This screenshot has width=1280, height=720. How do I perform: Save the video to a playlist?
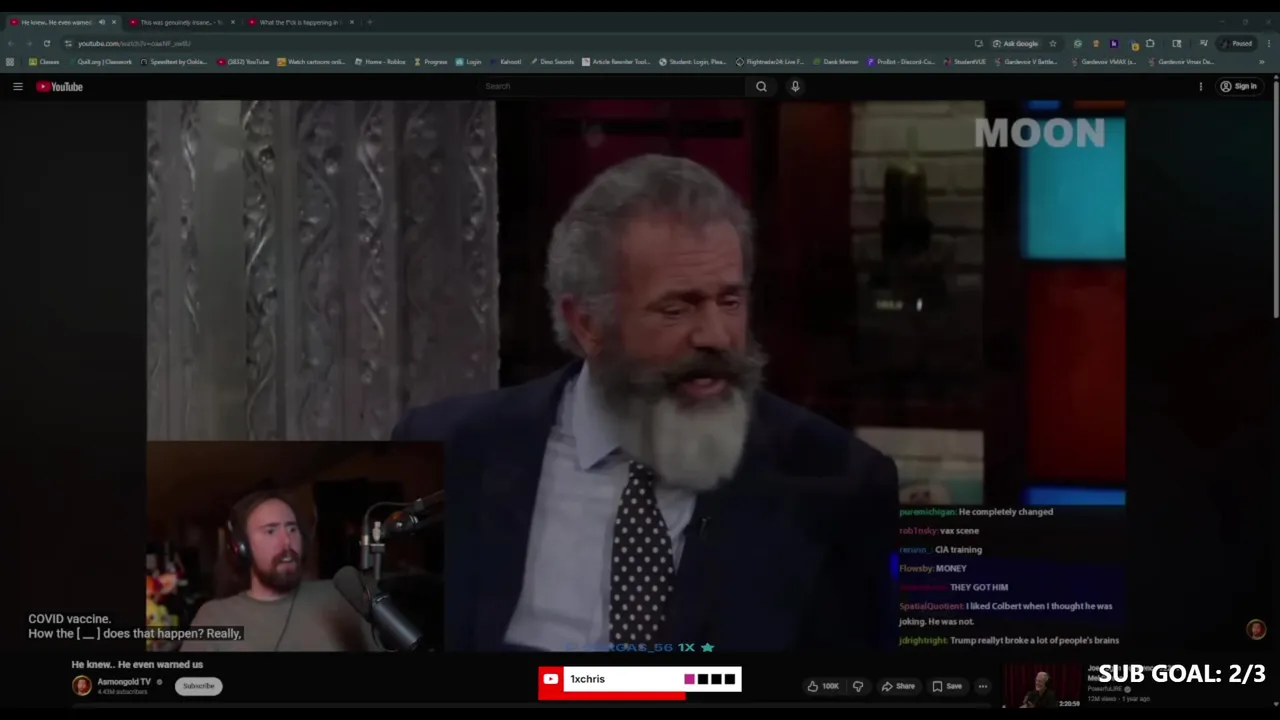[947, 686]
